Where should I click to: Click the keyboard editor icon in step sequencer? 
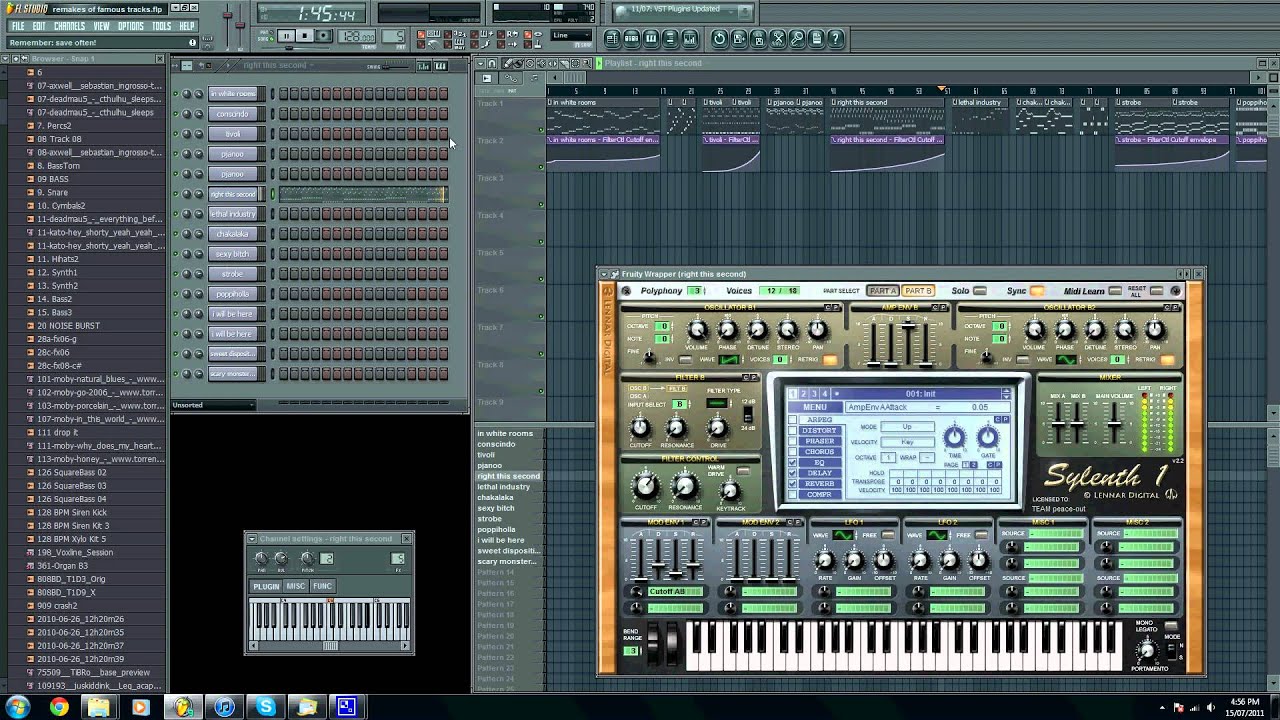pos(439,65)
